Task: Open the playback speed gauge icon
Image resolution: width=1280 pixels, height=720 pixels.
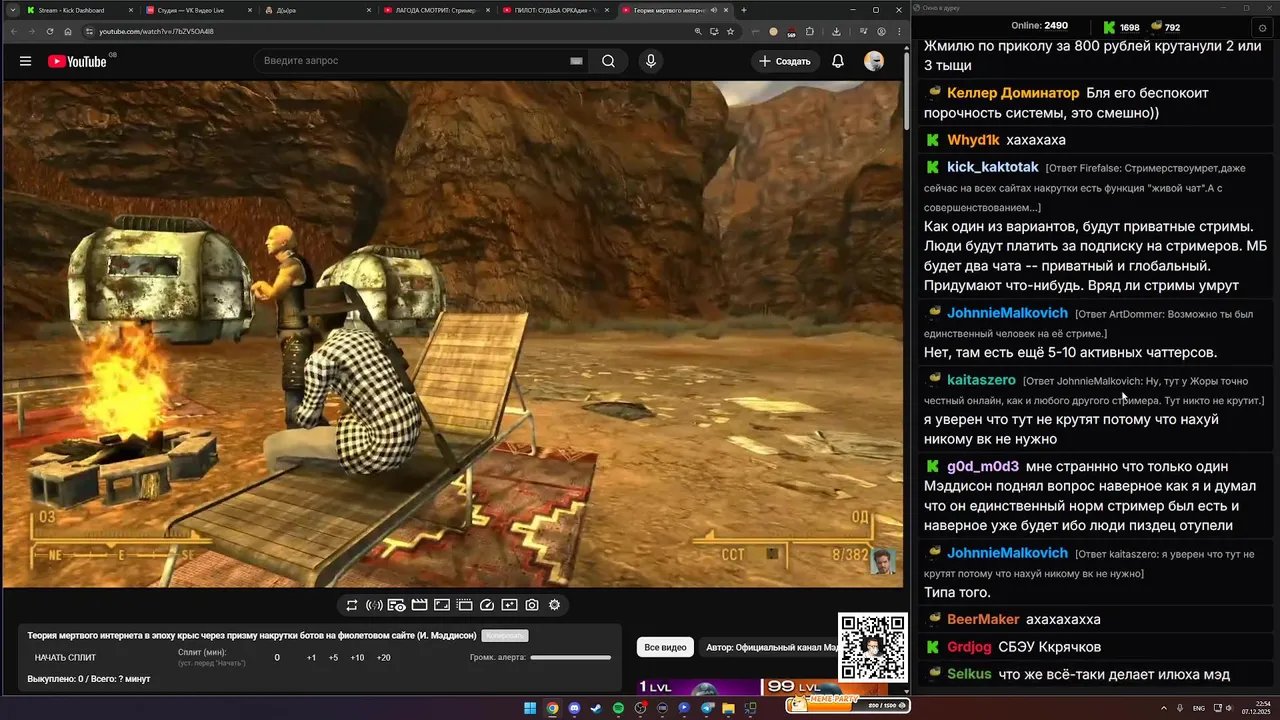Action: tap(487, 605)
